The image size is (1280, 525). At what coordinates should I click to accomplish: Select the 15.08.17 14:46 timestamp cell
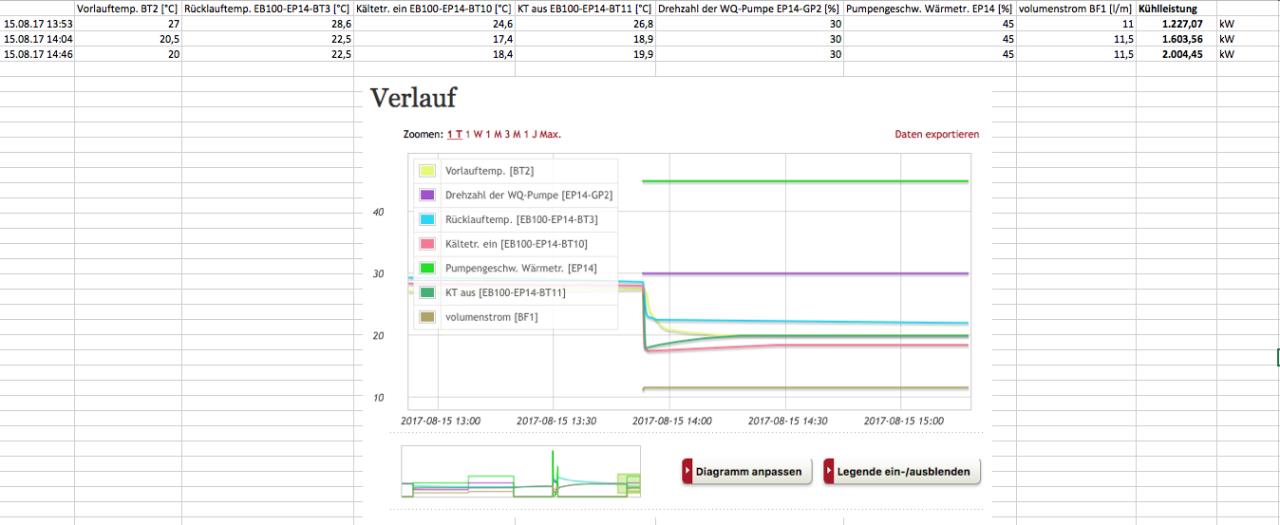pos(37,54)
